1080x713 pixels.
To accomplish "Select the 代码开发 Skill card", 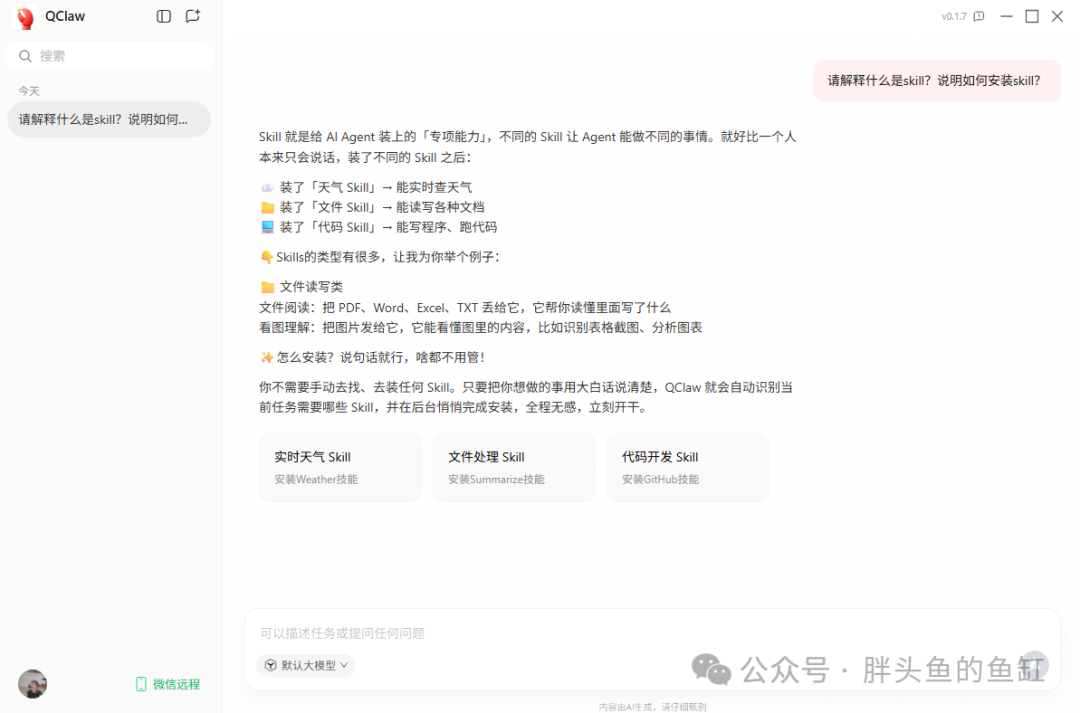I will [x=687, y=467].
